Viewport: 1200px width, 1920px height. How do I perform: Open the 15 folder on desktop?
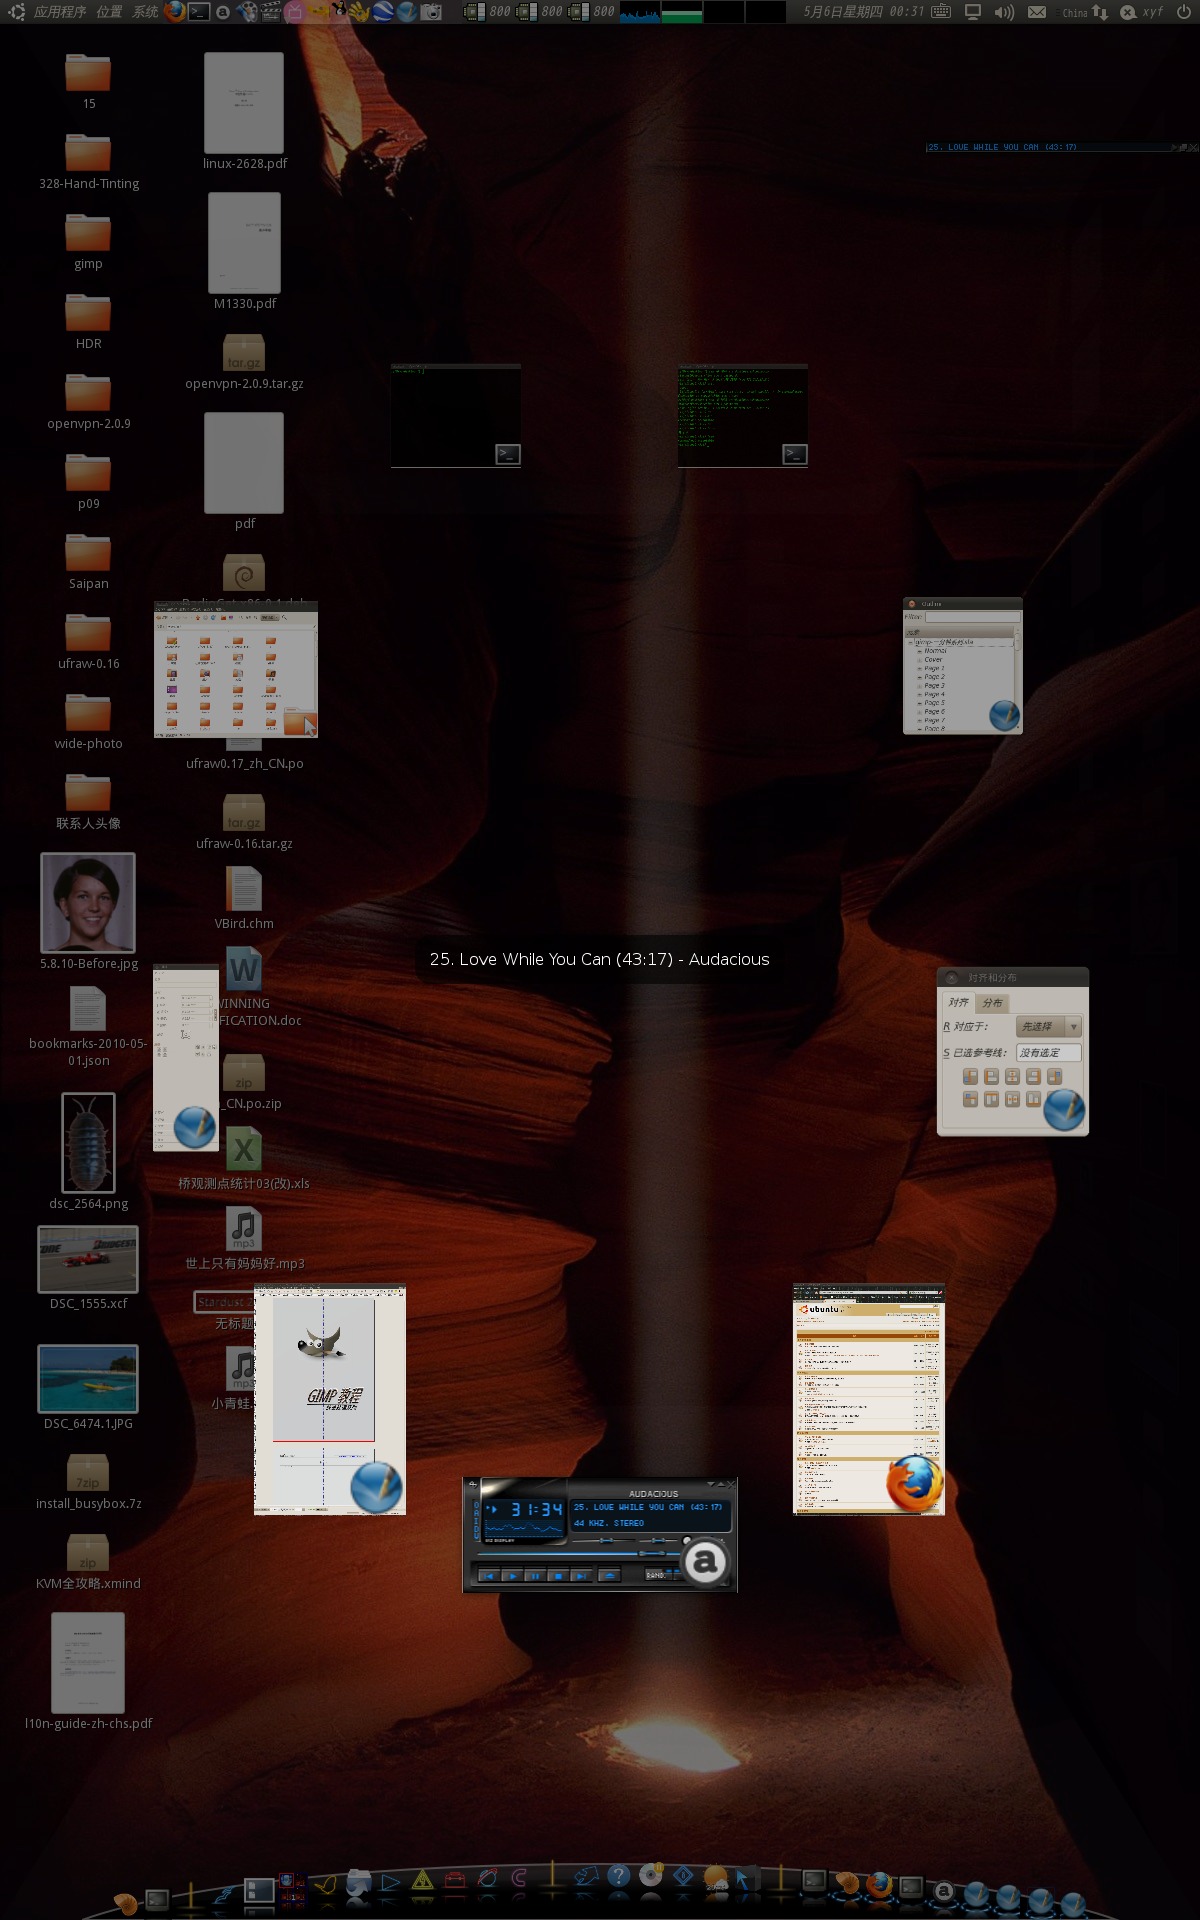click(88, 82)
